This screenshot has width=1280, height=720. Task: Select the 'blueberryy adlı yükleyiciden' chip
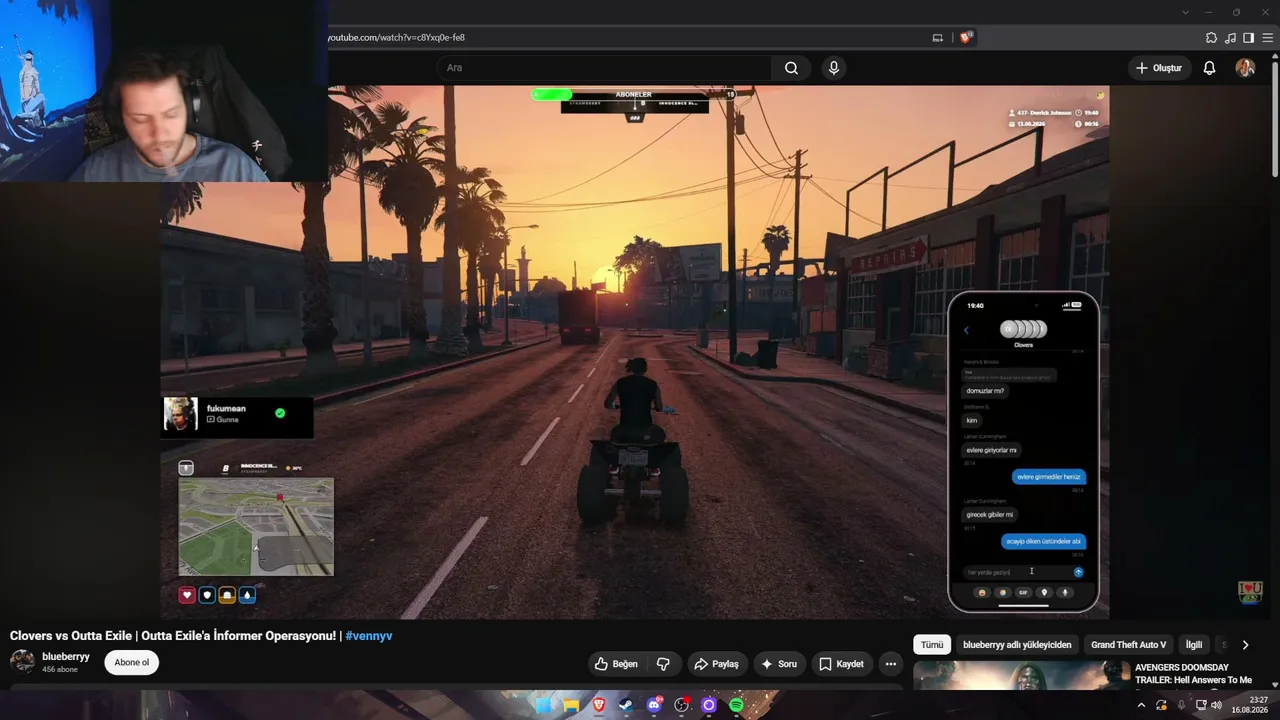[1017, 645]
